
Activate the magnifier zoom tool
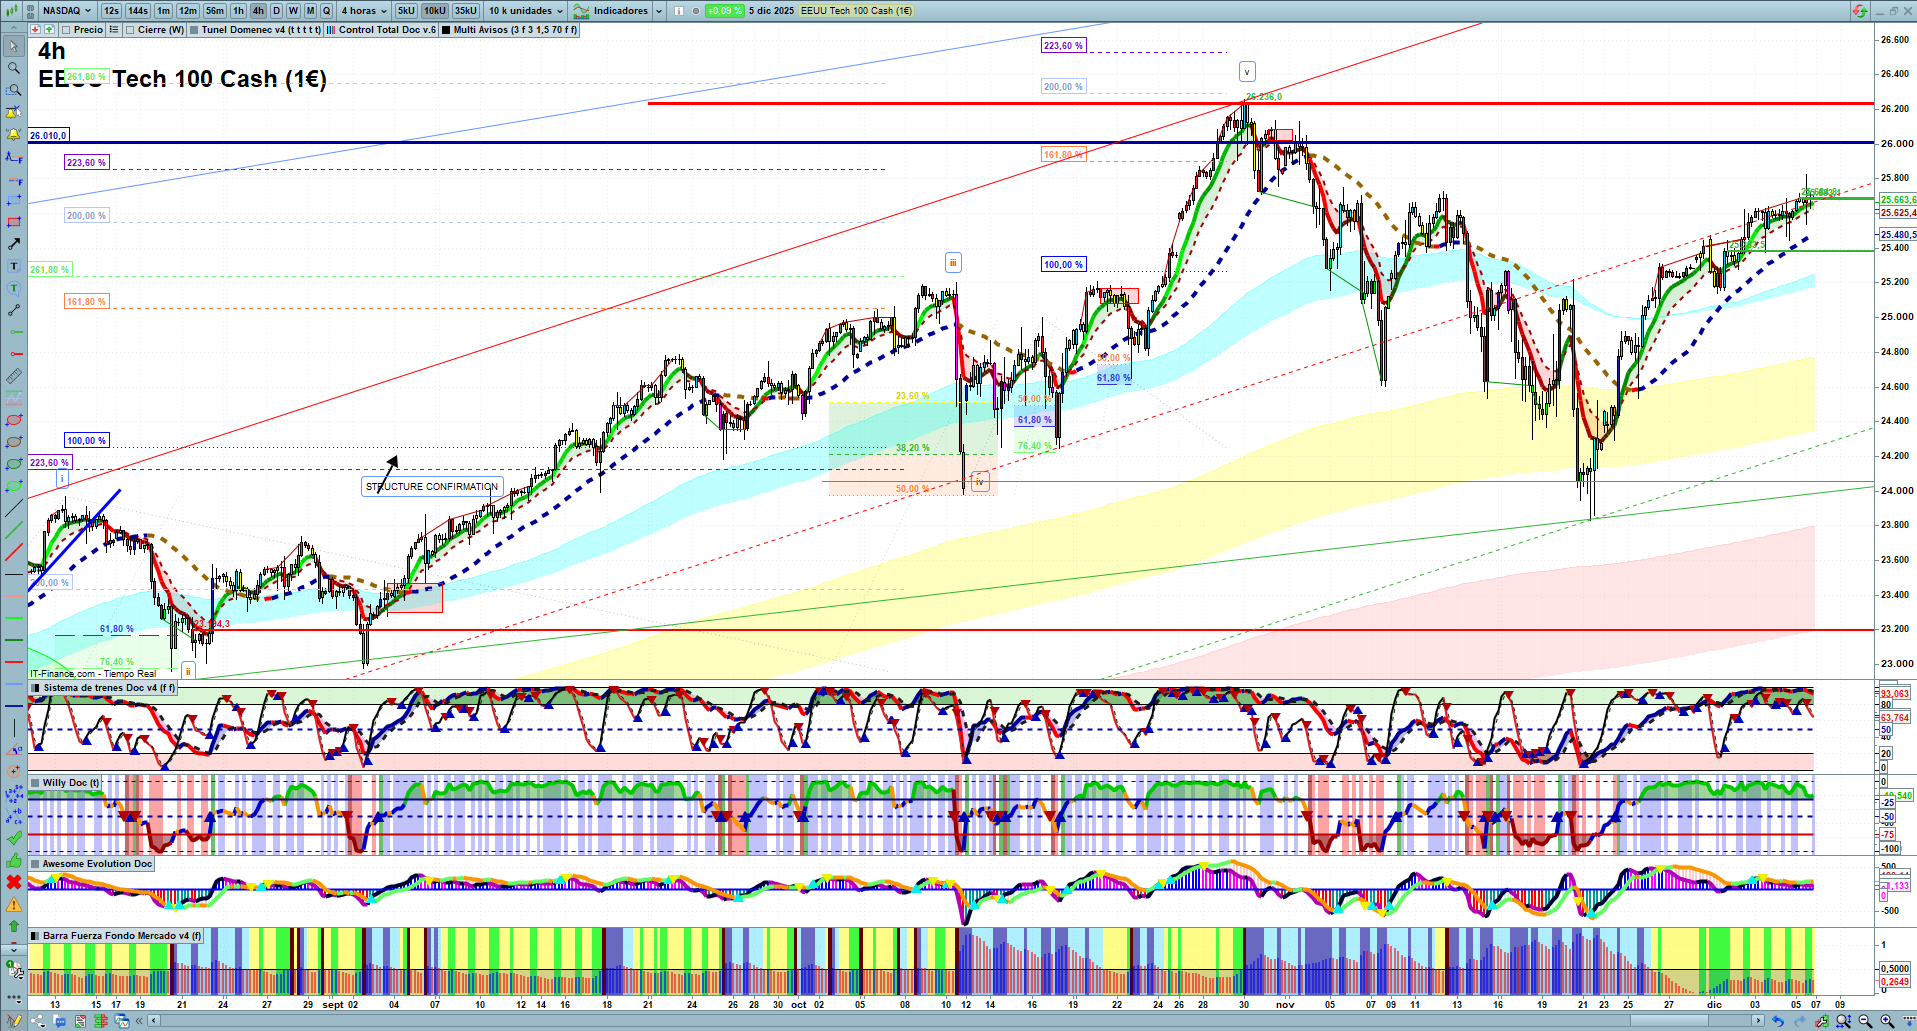[14, 68]
